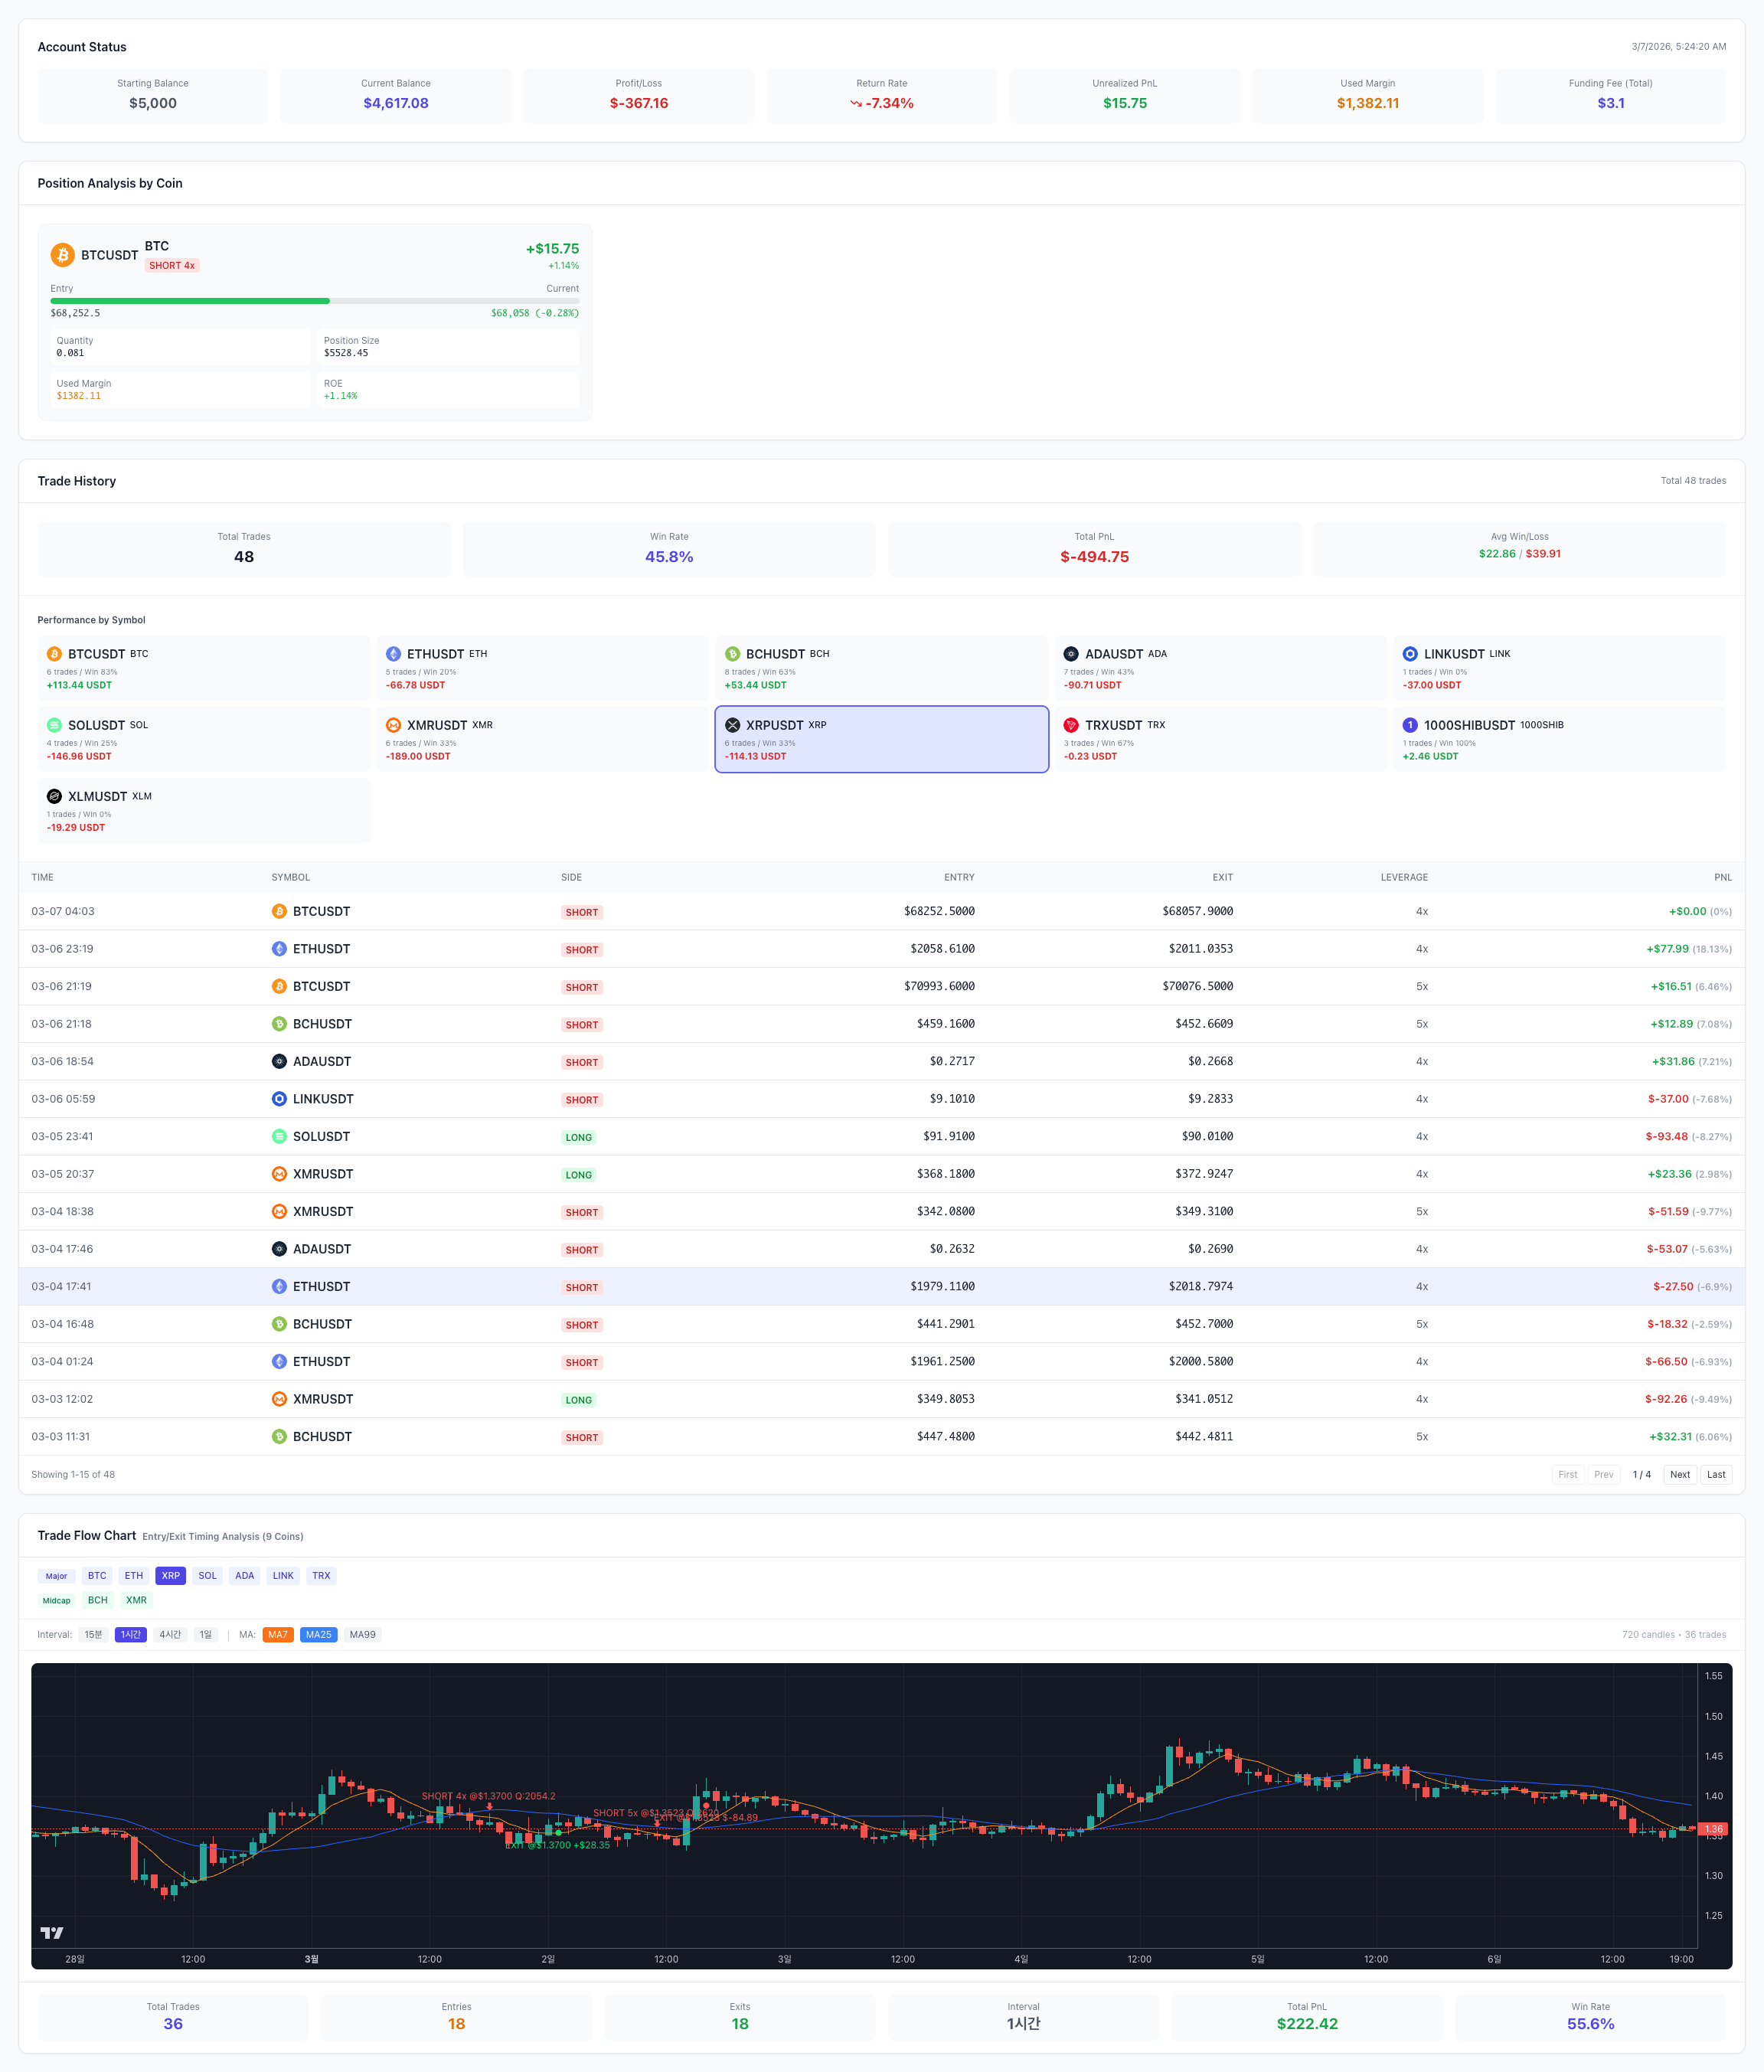Toggle the MA7 moving average line
Image resolution: width=1764 pixels, height=2072 pixels.
tap(277, 1635)
